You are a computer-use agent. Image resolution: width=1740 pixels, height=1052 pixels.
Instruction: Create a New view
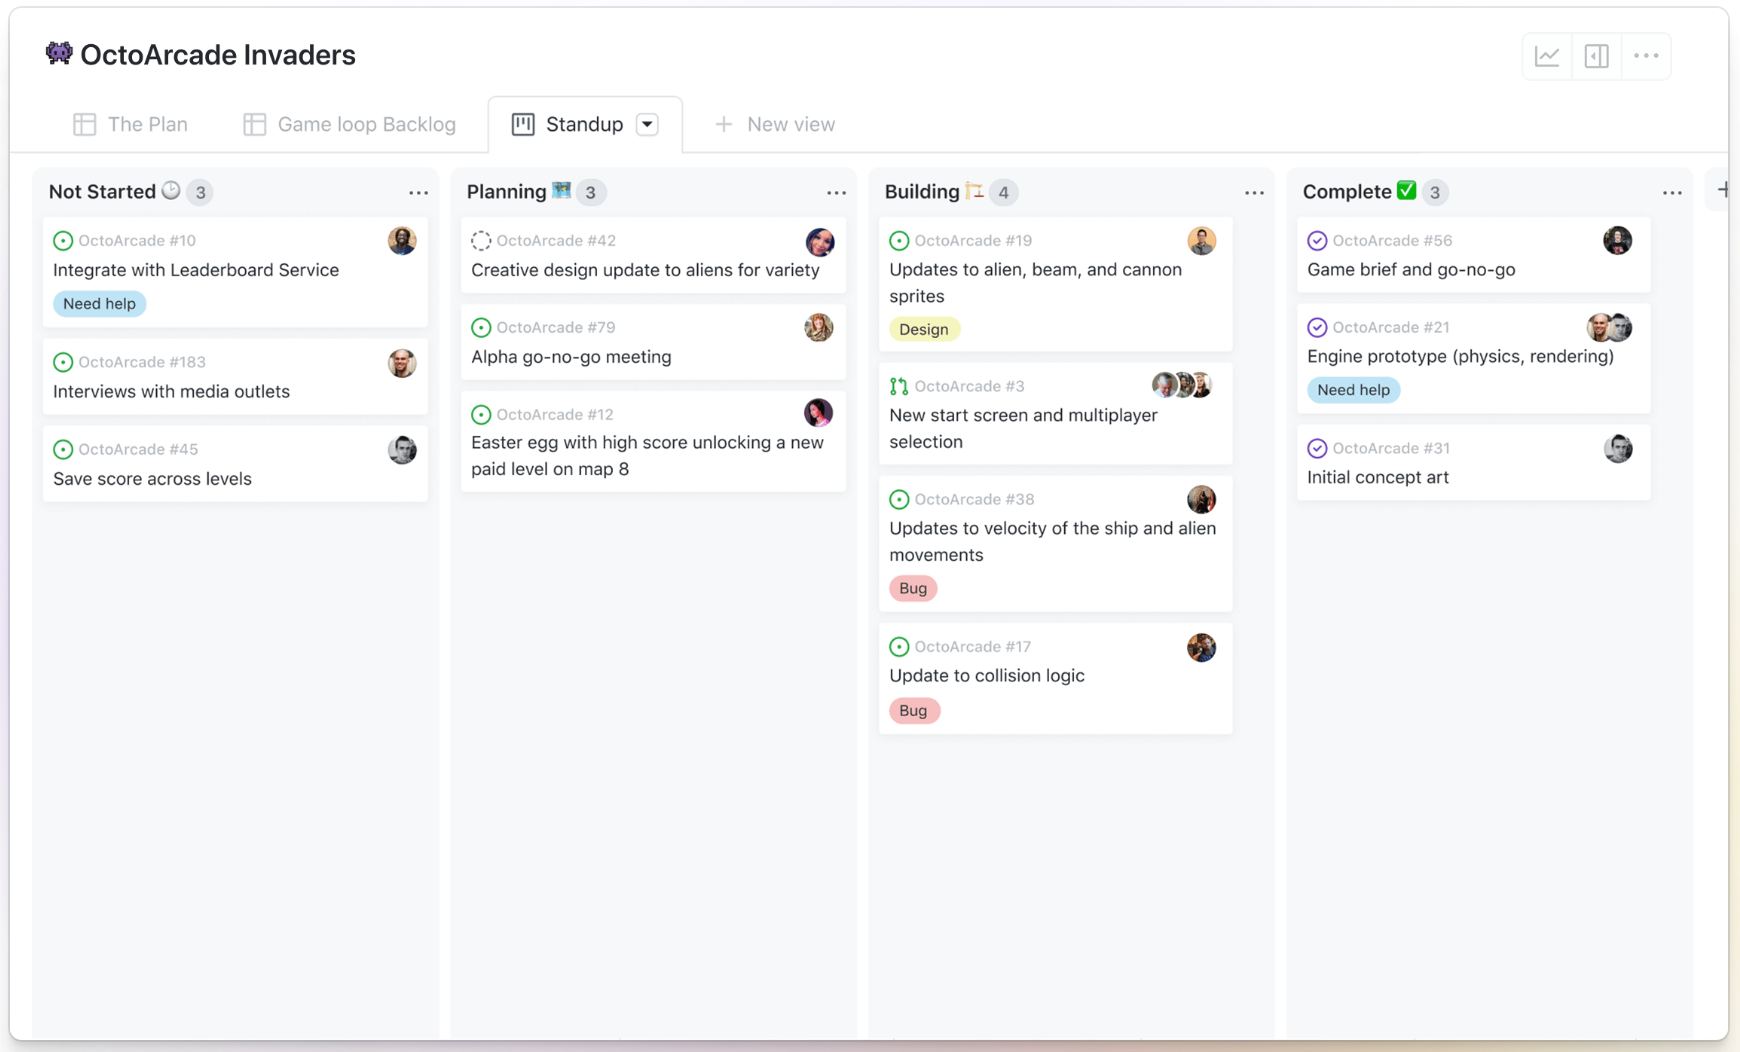coord(775,125)
